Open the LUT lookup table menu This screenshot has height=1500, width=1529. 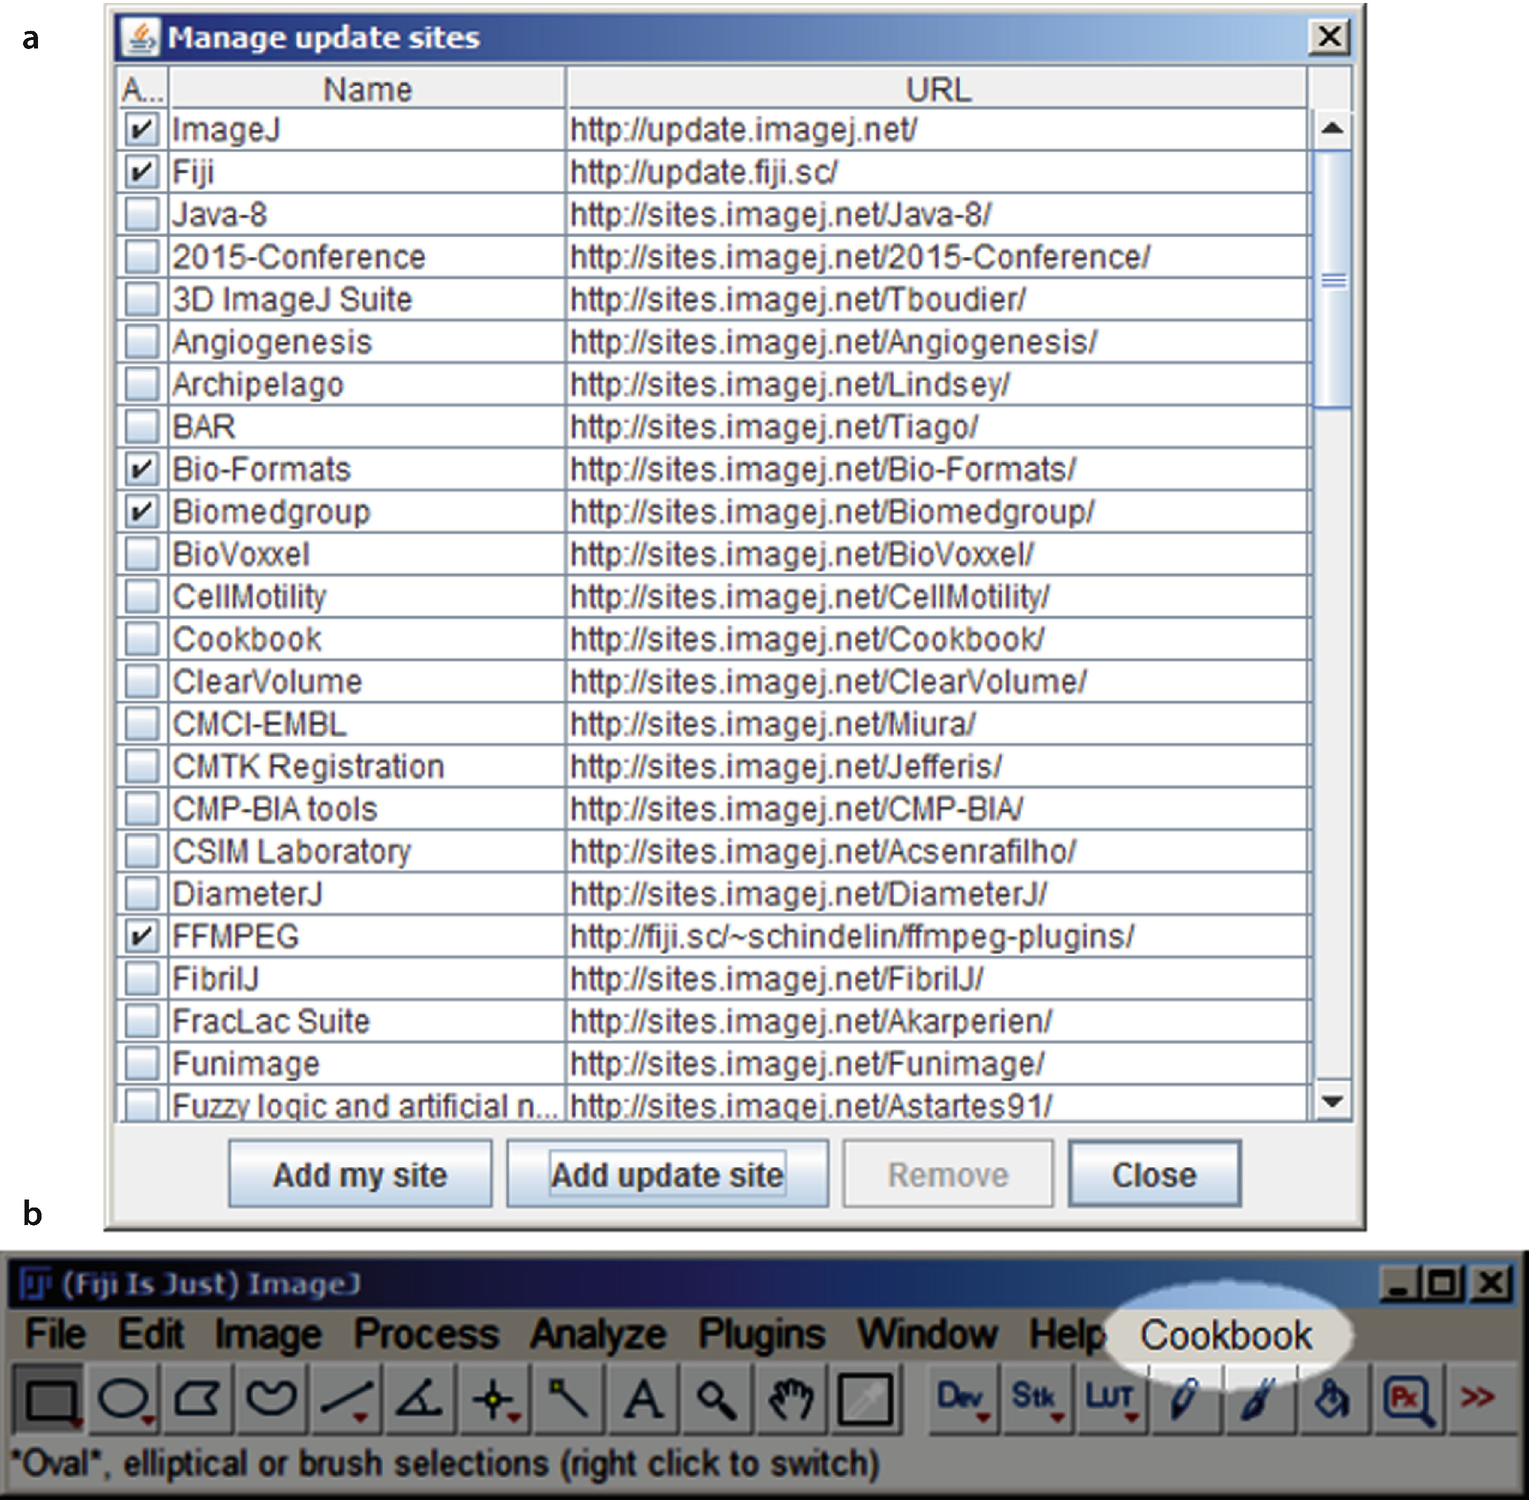1110,1399
